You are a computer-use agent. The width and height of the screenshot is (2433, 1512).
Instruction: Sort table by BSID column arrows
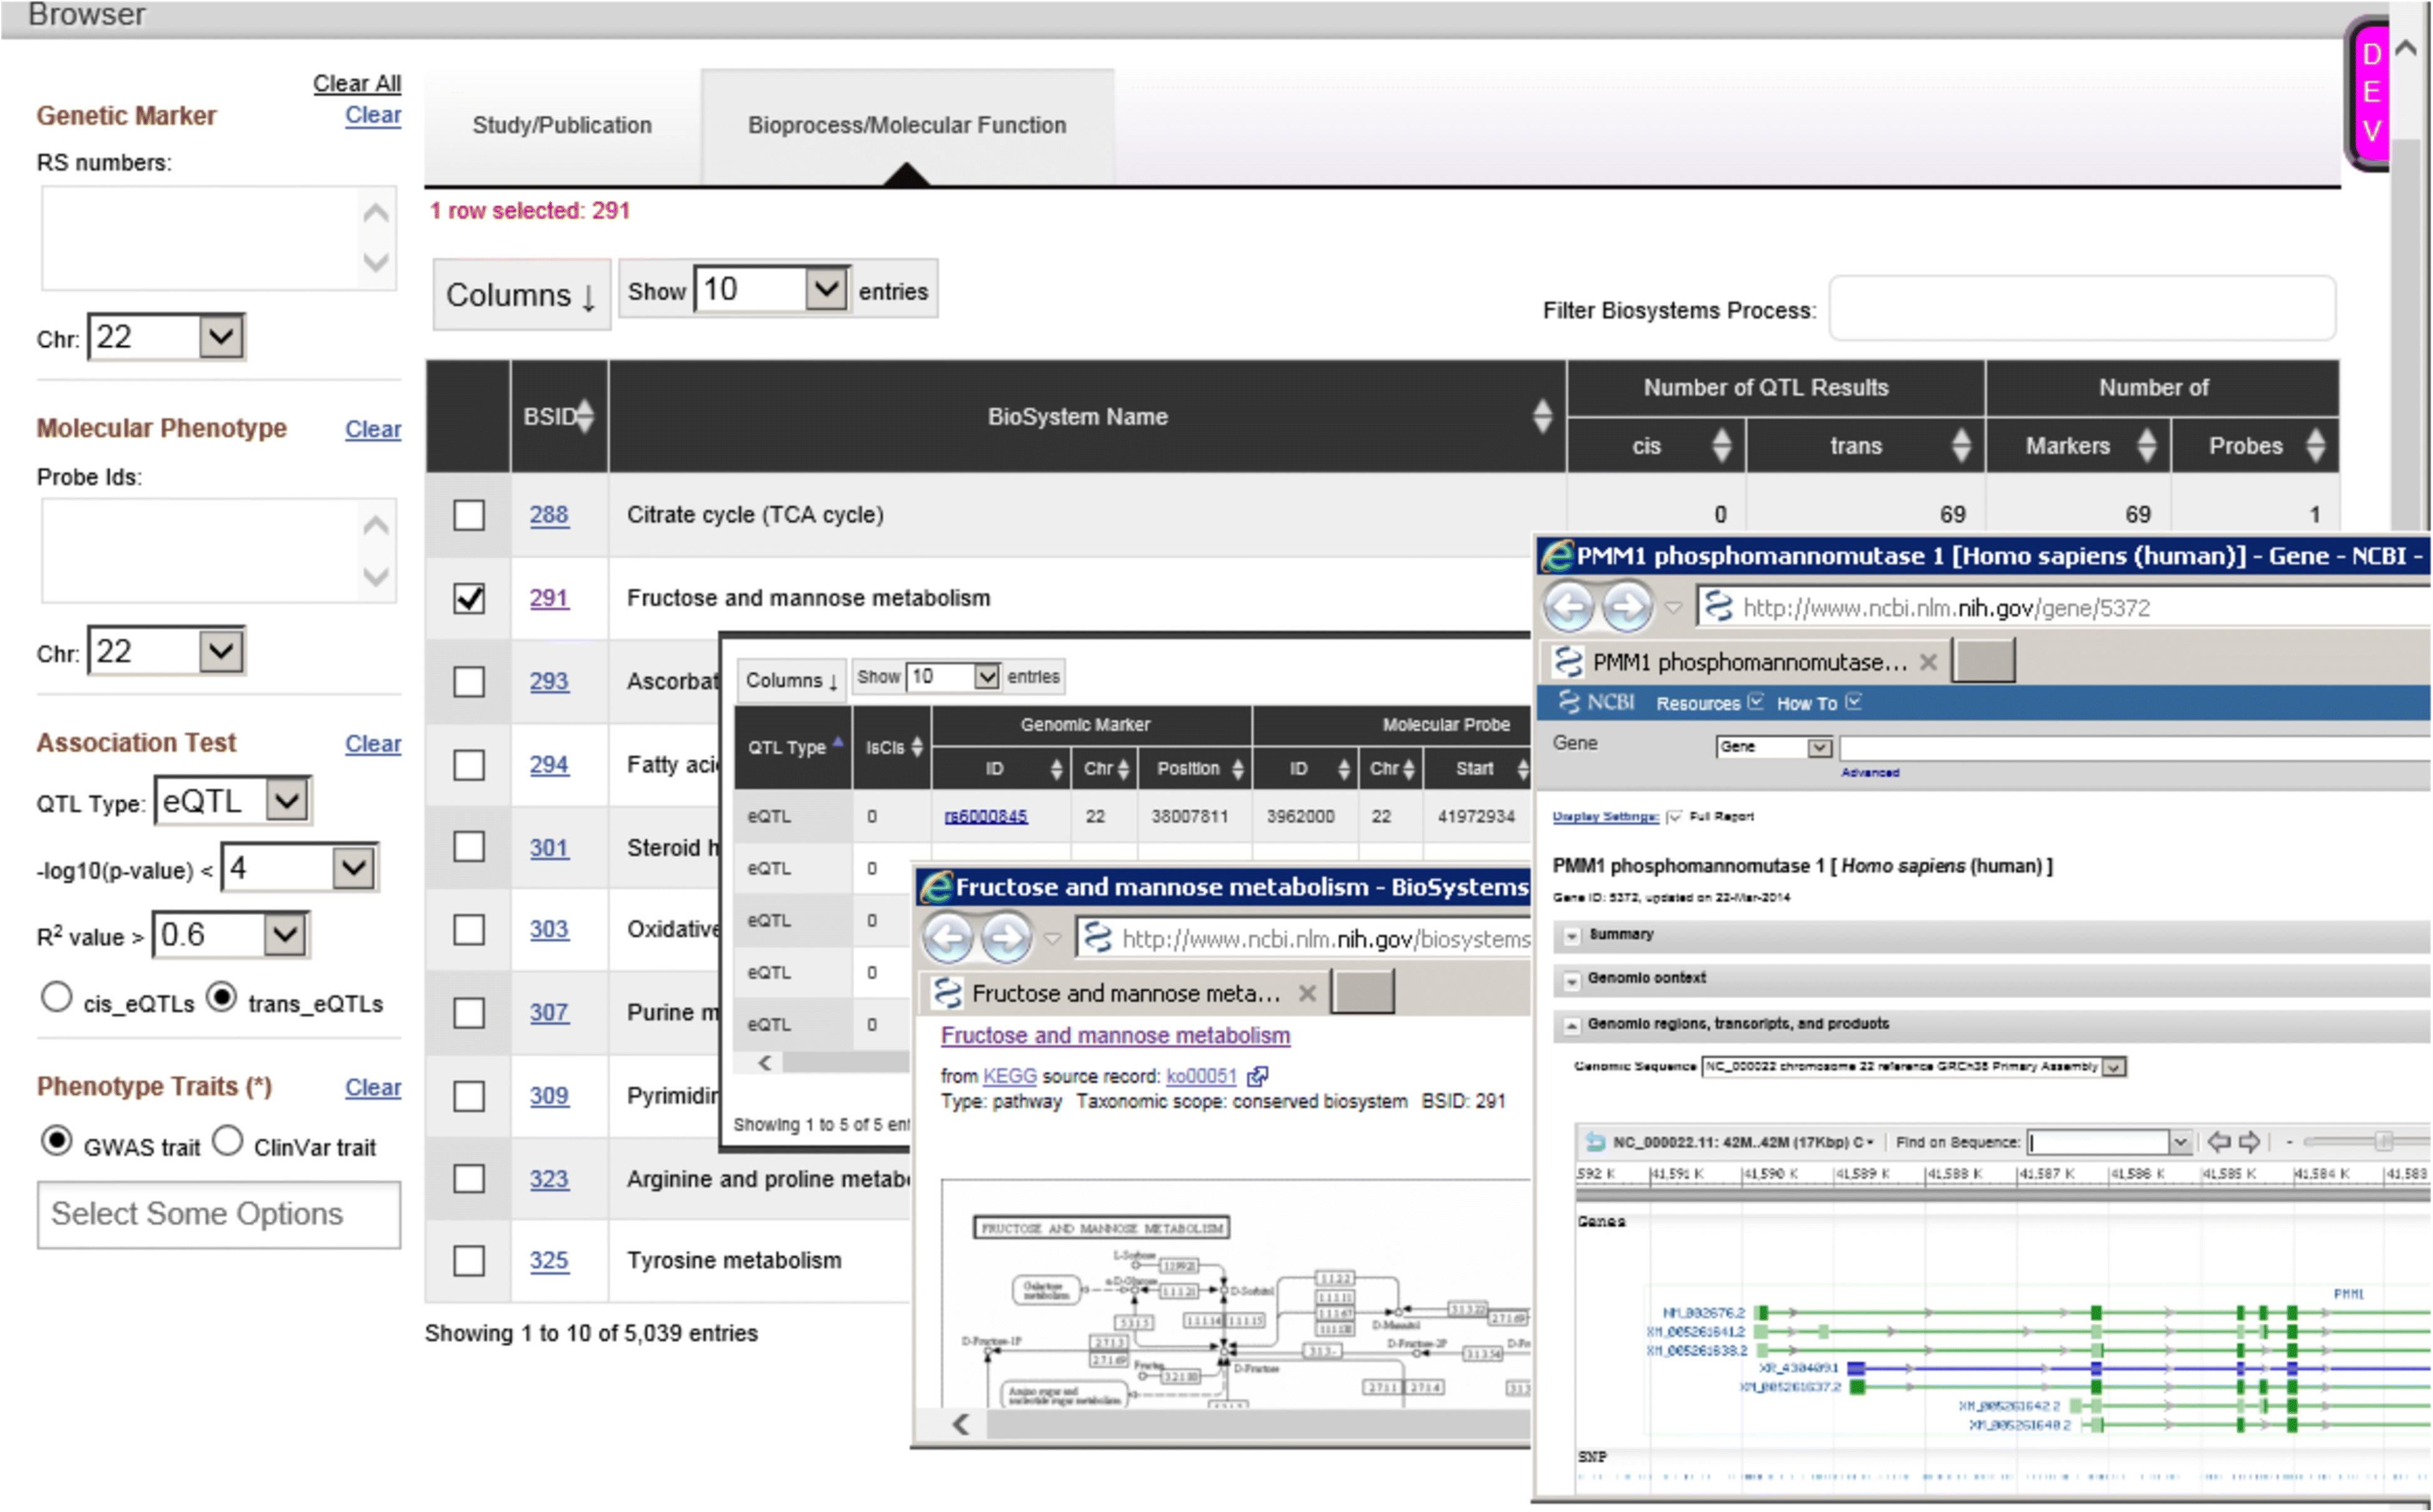[x=585, y=416]
